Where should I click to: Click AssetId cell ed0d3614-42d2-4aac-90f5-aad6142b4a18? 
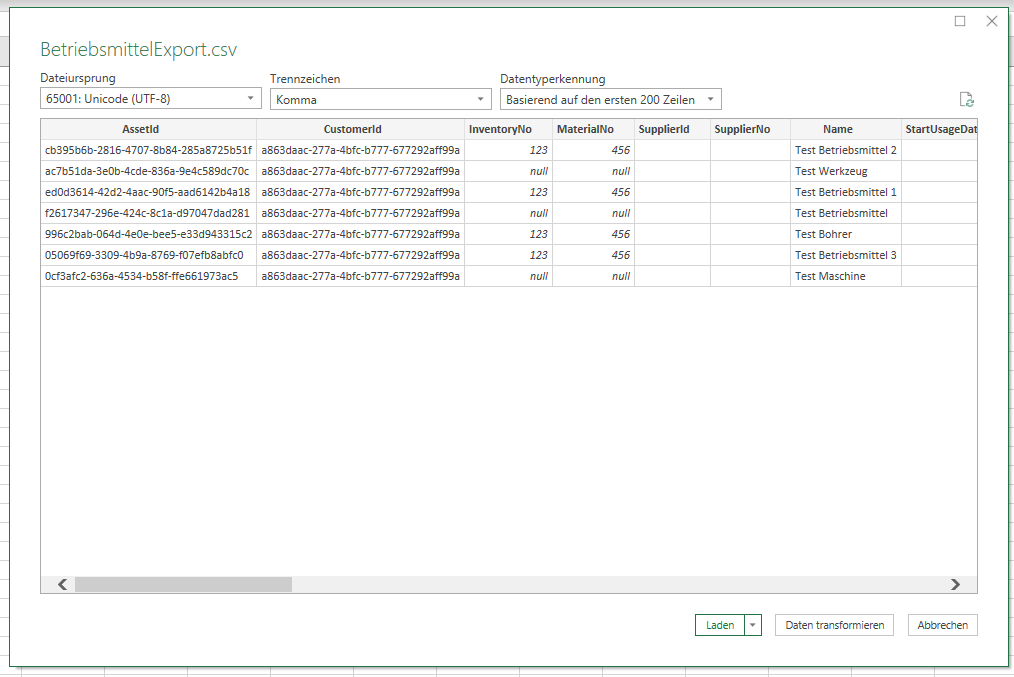tap(148, 192)
